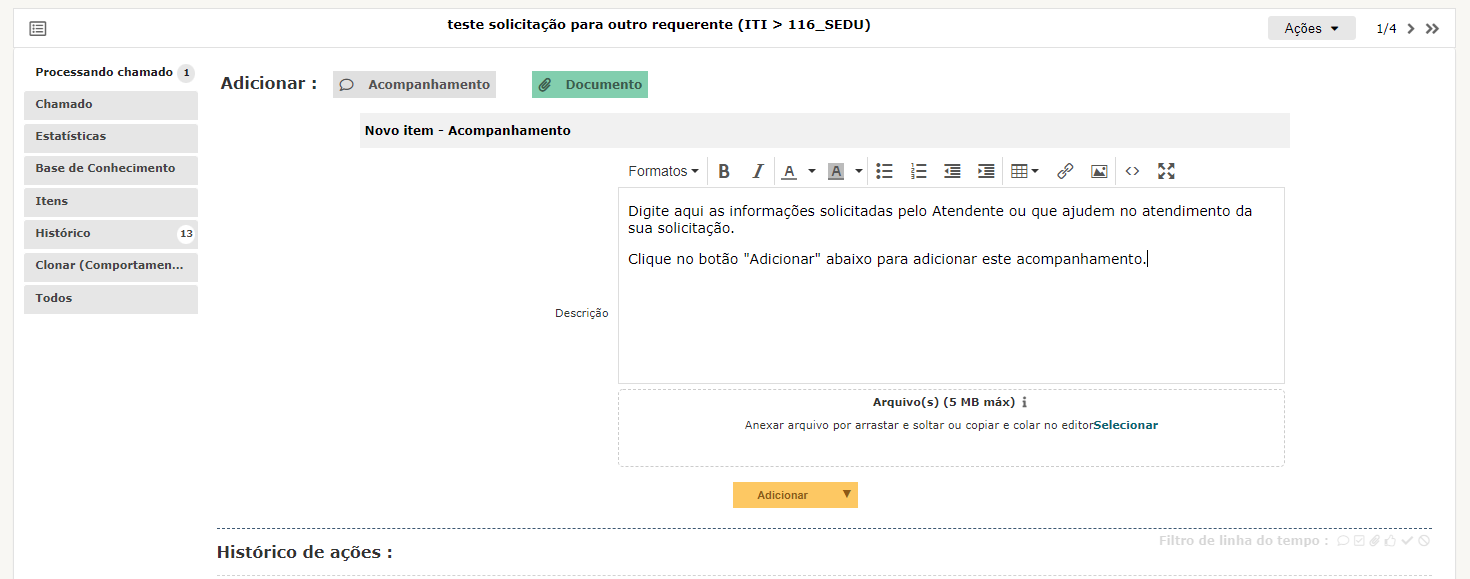
Task: Filter timeline by follow-up comments
Action: point(1343,541)
